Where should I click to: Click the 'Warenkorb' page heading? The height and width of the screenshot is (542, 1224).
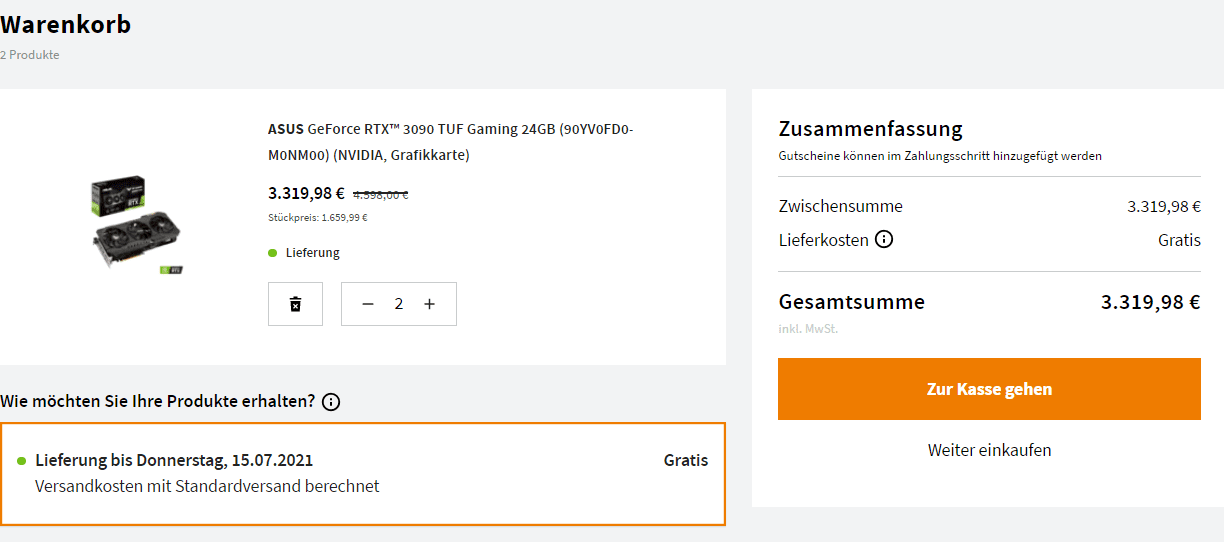(x=66, y=24)
